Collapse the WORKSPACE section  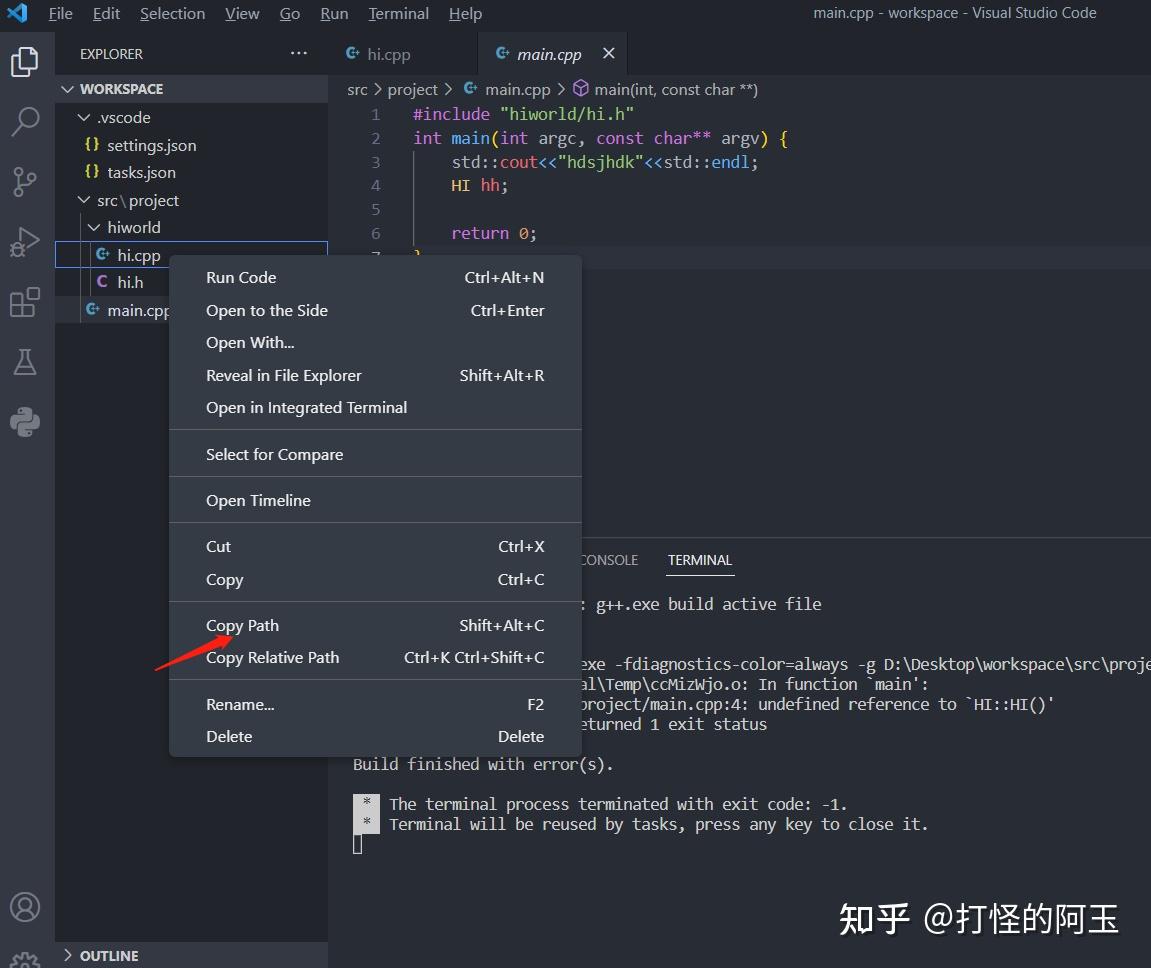pyautogui.click(x=67, y=89)
